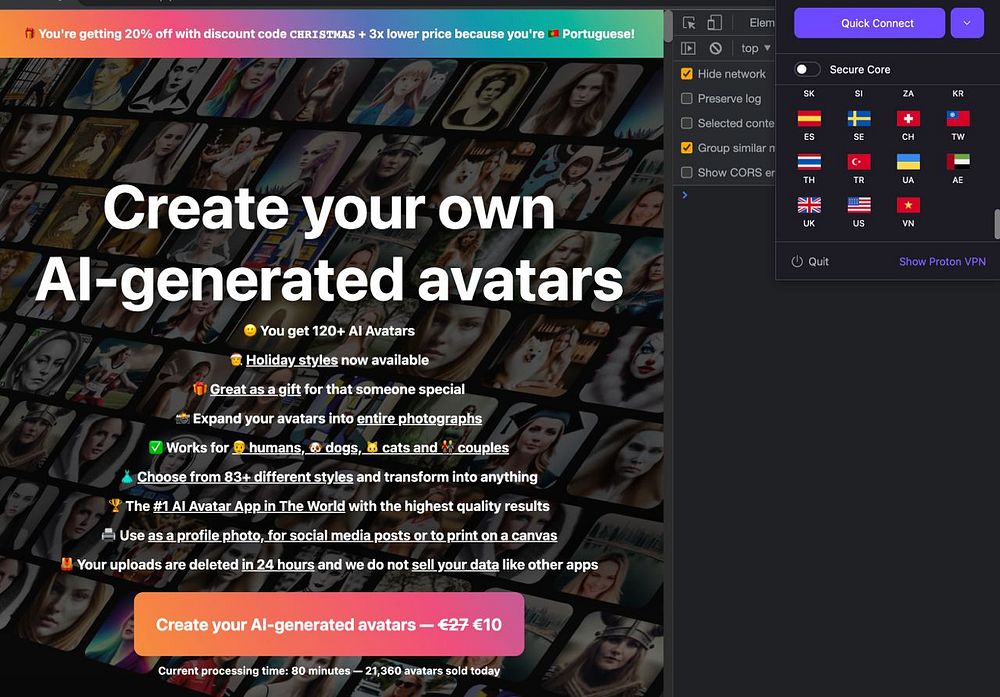Open the top context dropdown
This screenshot has width=1000, height=697.
(756, 48)
